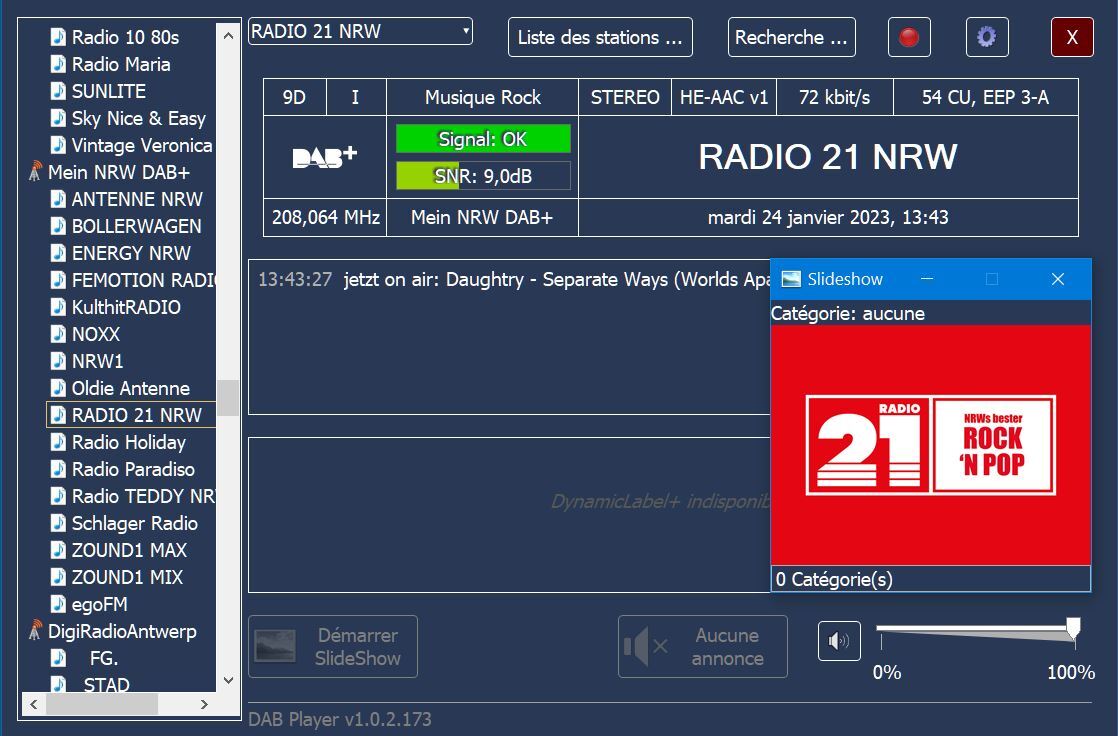This screenshot has width=1118, height=736.
Task: Click antenna icon of DigiRadioAntwerp
Action: [35, 630]
